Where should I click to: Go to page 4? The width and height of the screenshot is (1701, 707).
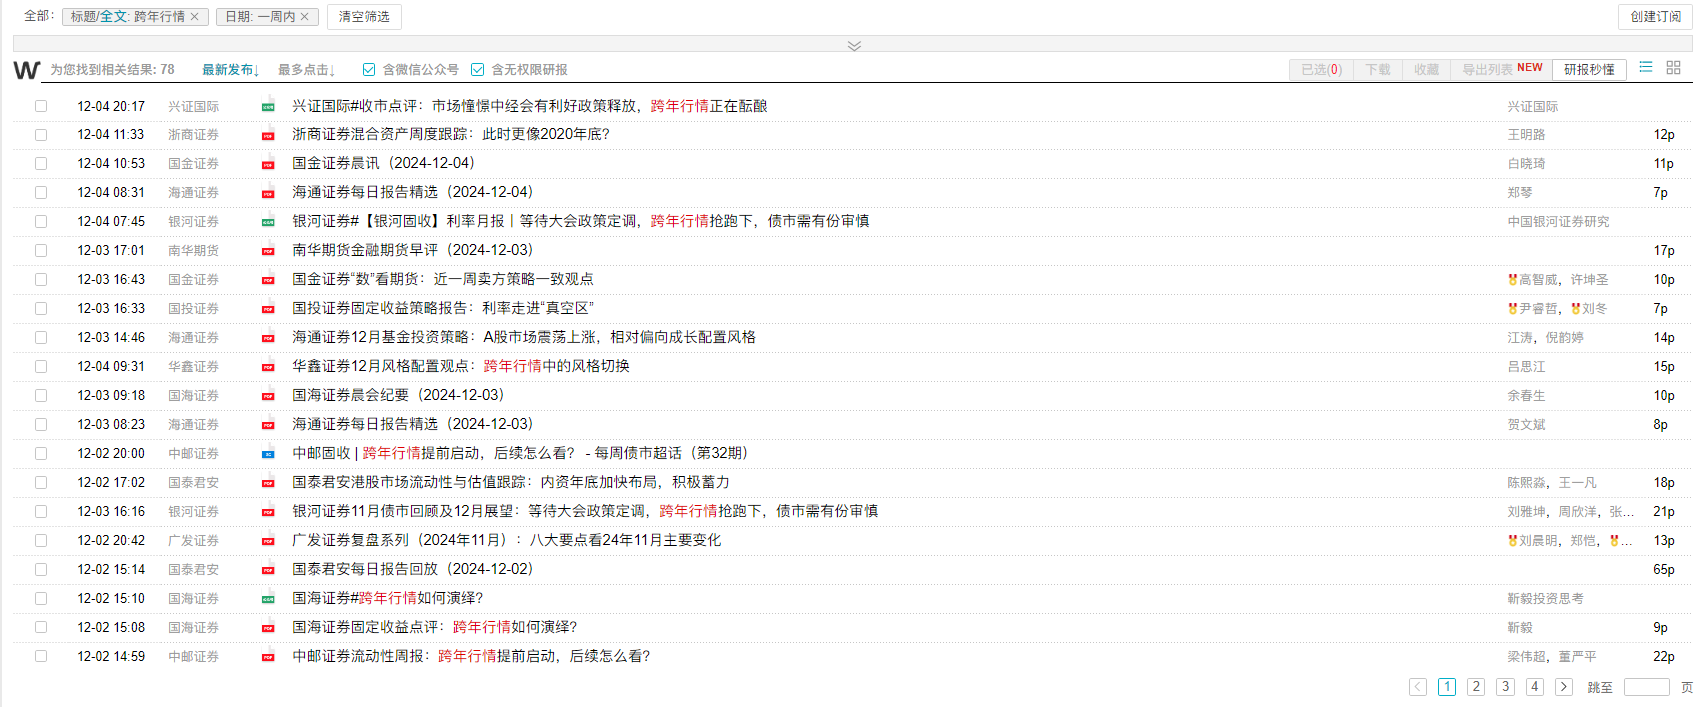[x=1535, y=687]
